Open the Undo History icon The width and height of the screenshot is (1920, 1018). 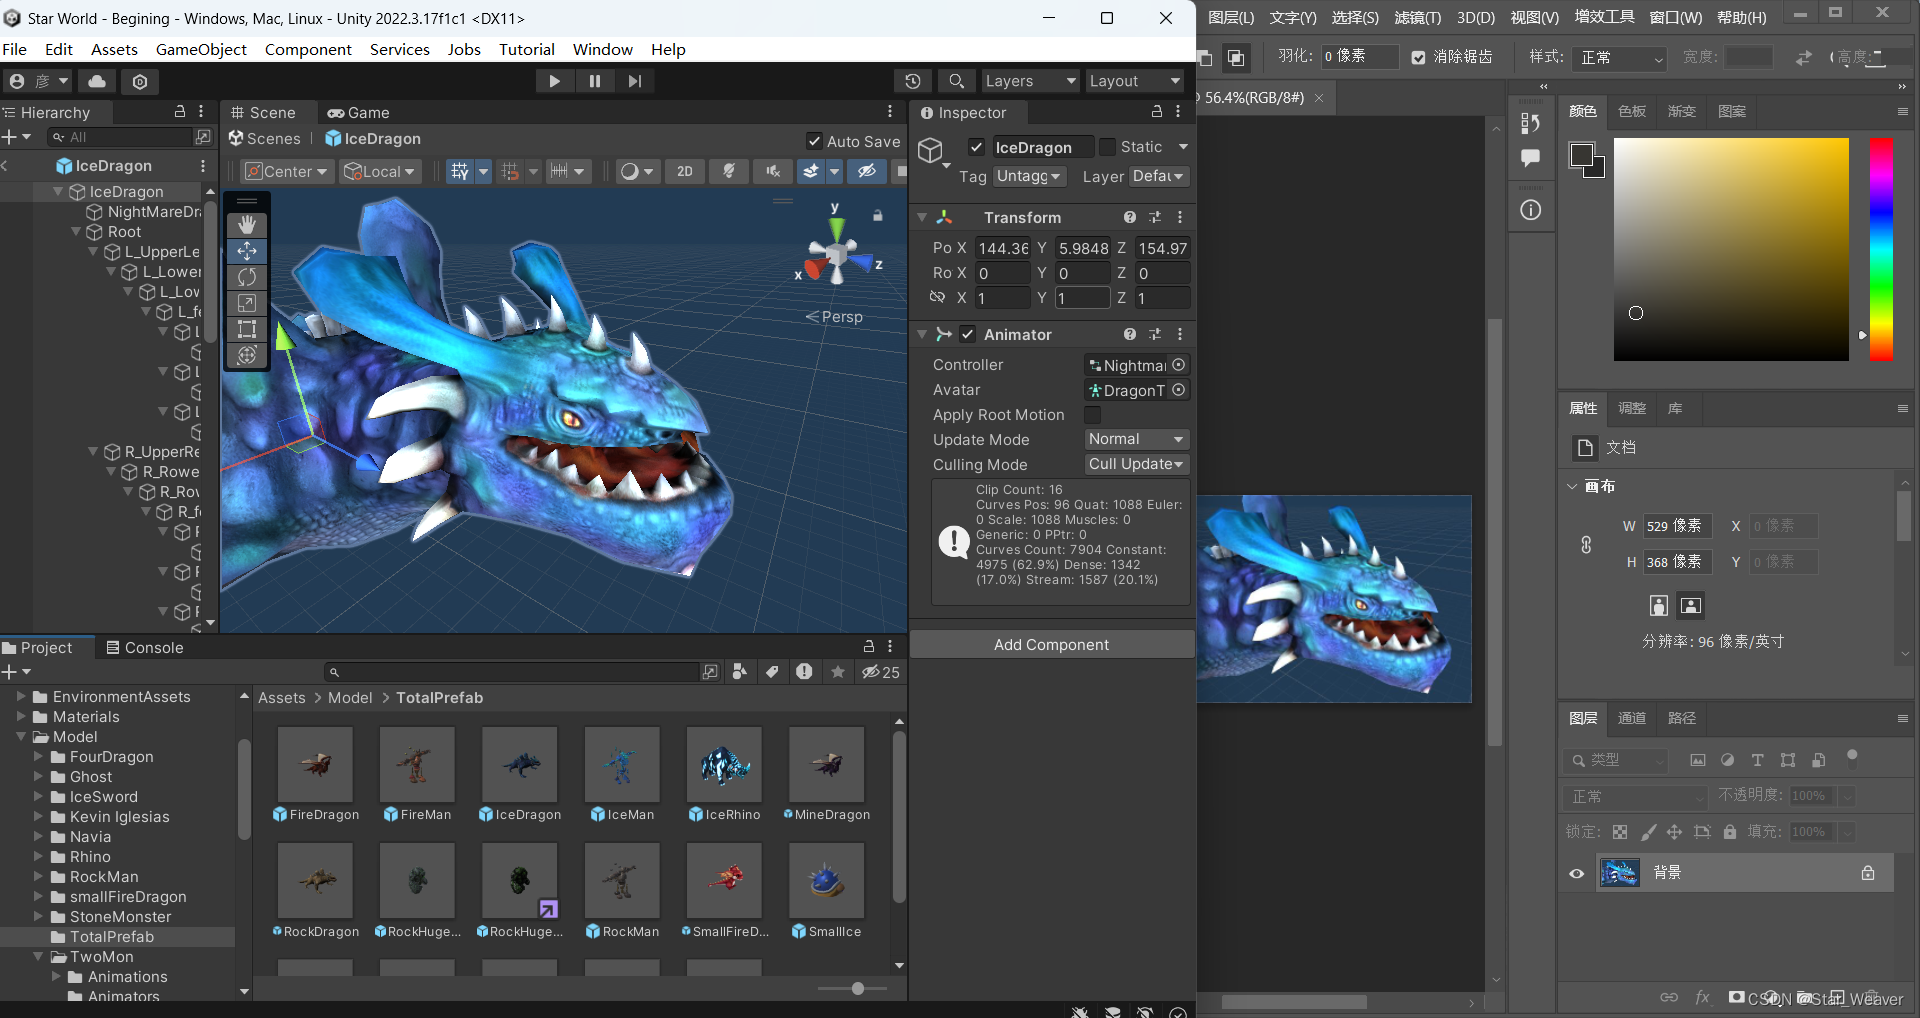pyautogui.click(x=913, y=81)
